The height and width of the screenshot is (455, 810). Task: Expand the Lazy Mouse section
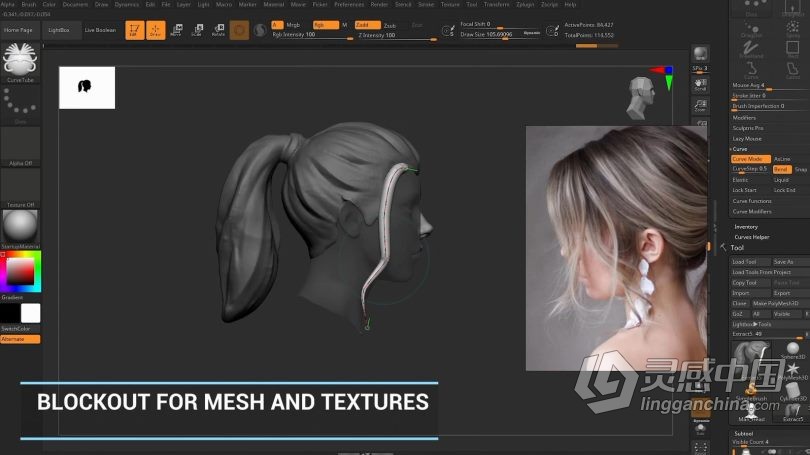[x=747, y=139]
